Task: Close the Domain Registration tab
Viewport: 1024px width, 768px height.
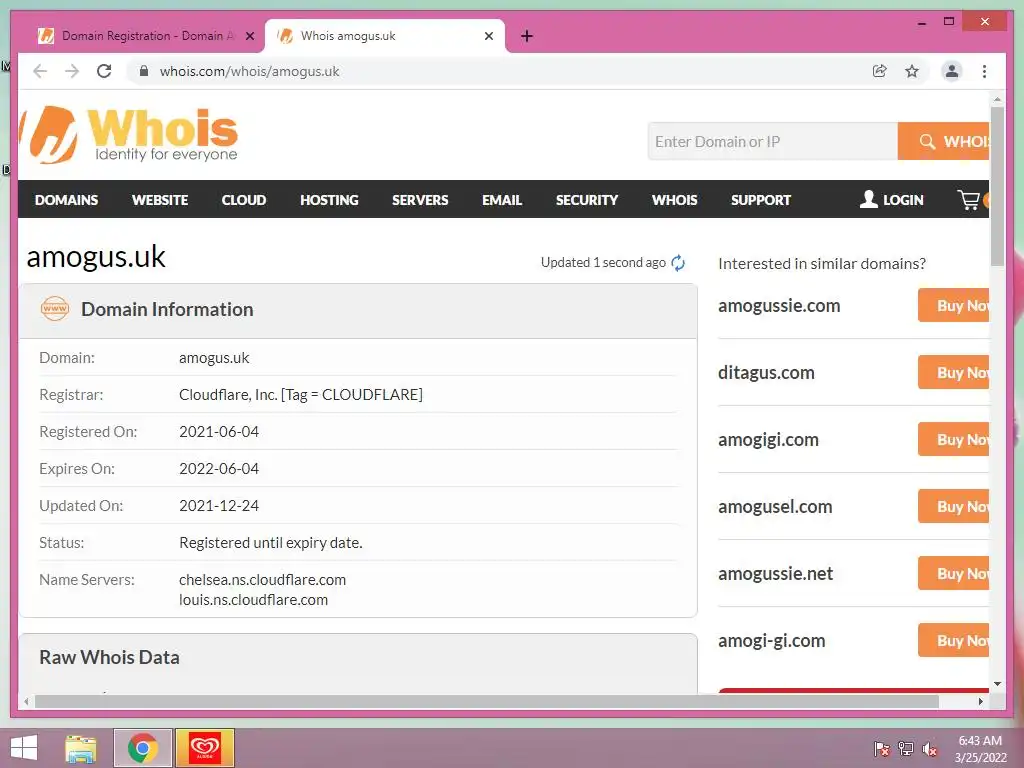Action: [x=249, y=36]
